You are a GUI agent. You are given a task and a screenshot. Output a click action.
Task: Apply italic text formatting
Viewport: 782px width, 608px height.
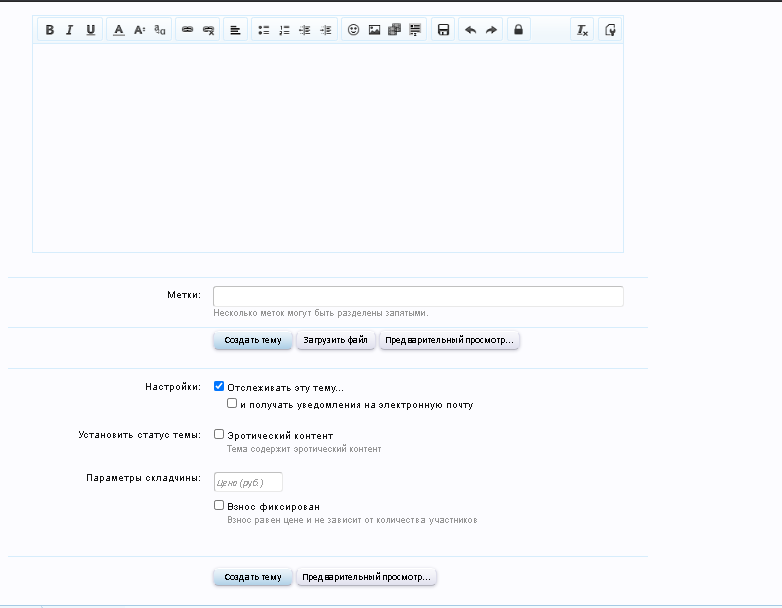point(69,30)
